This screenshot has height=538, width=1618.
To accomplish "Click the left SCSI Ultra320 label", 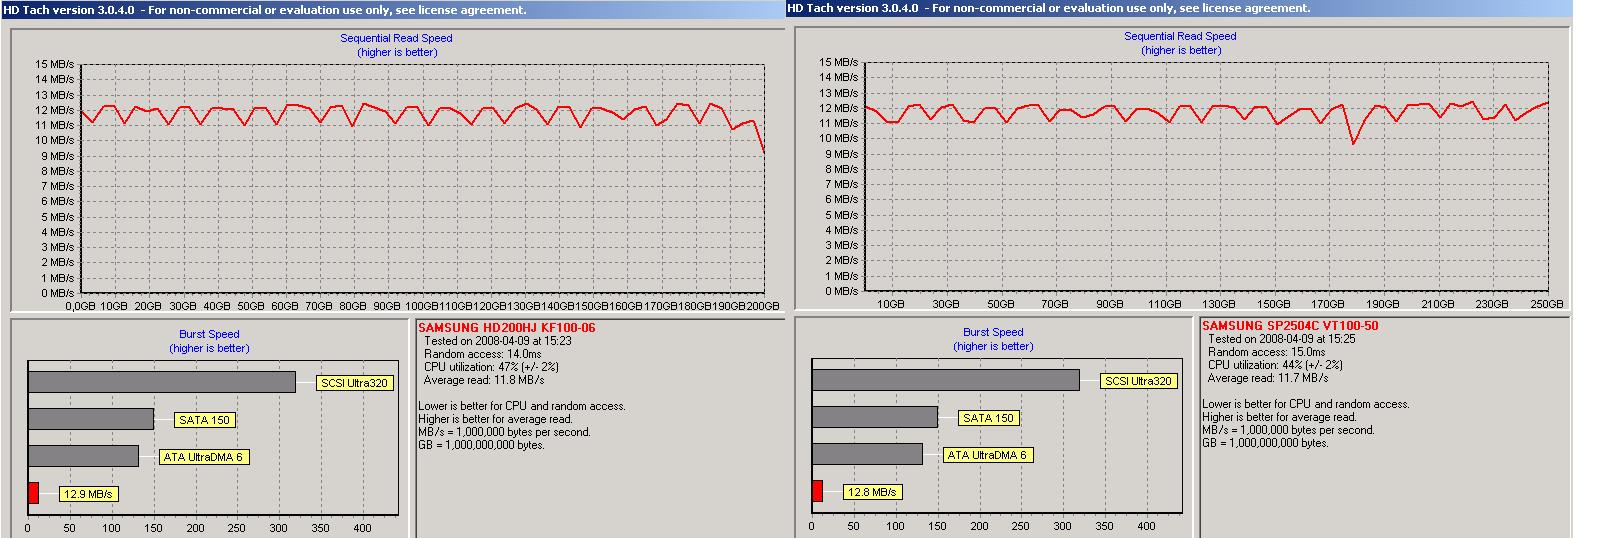I will (354, 383).
